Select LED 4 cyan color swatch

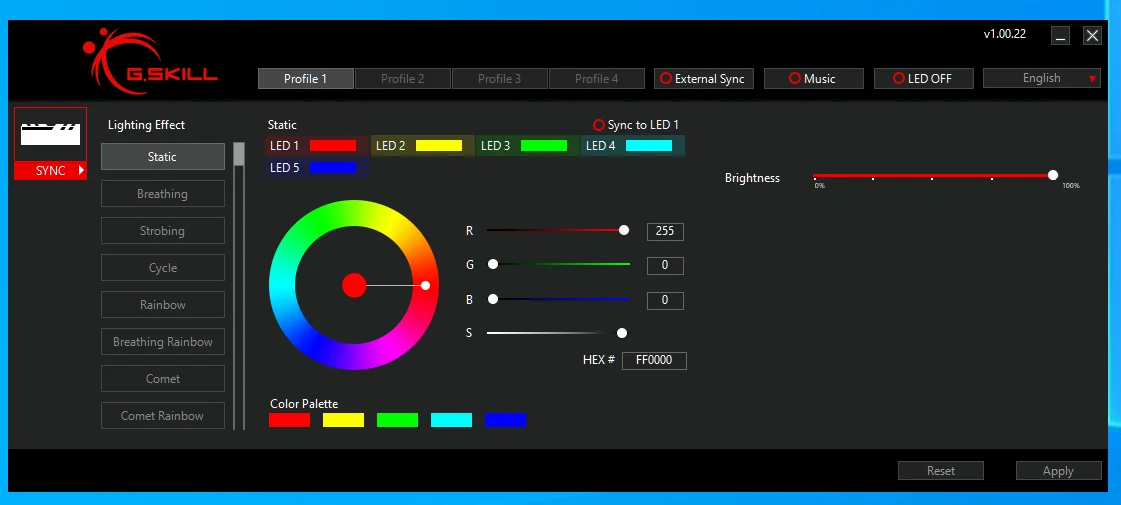coord(649,146)
